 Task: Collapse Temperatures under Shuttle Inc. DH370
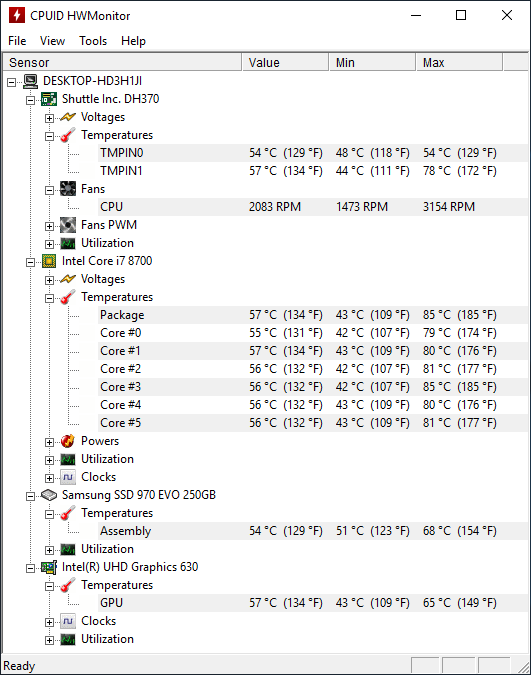click(50, 136)
